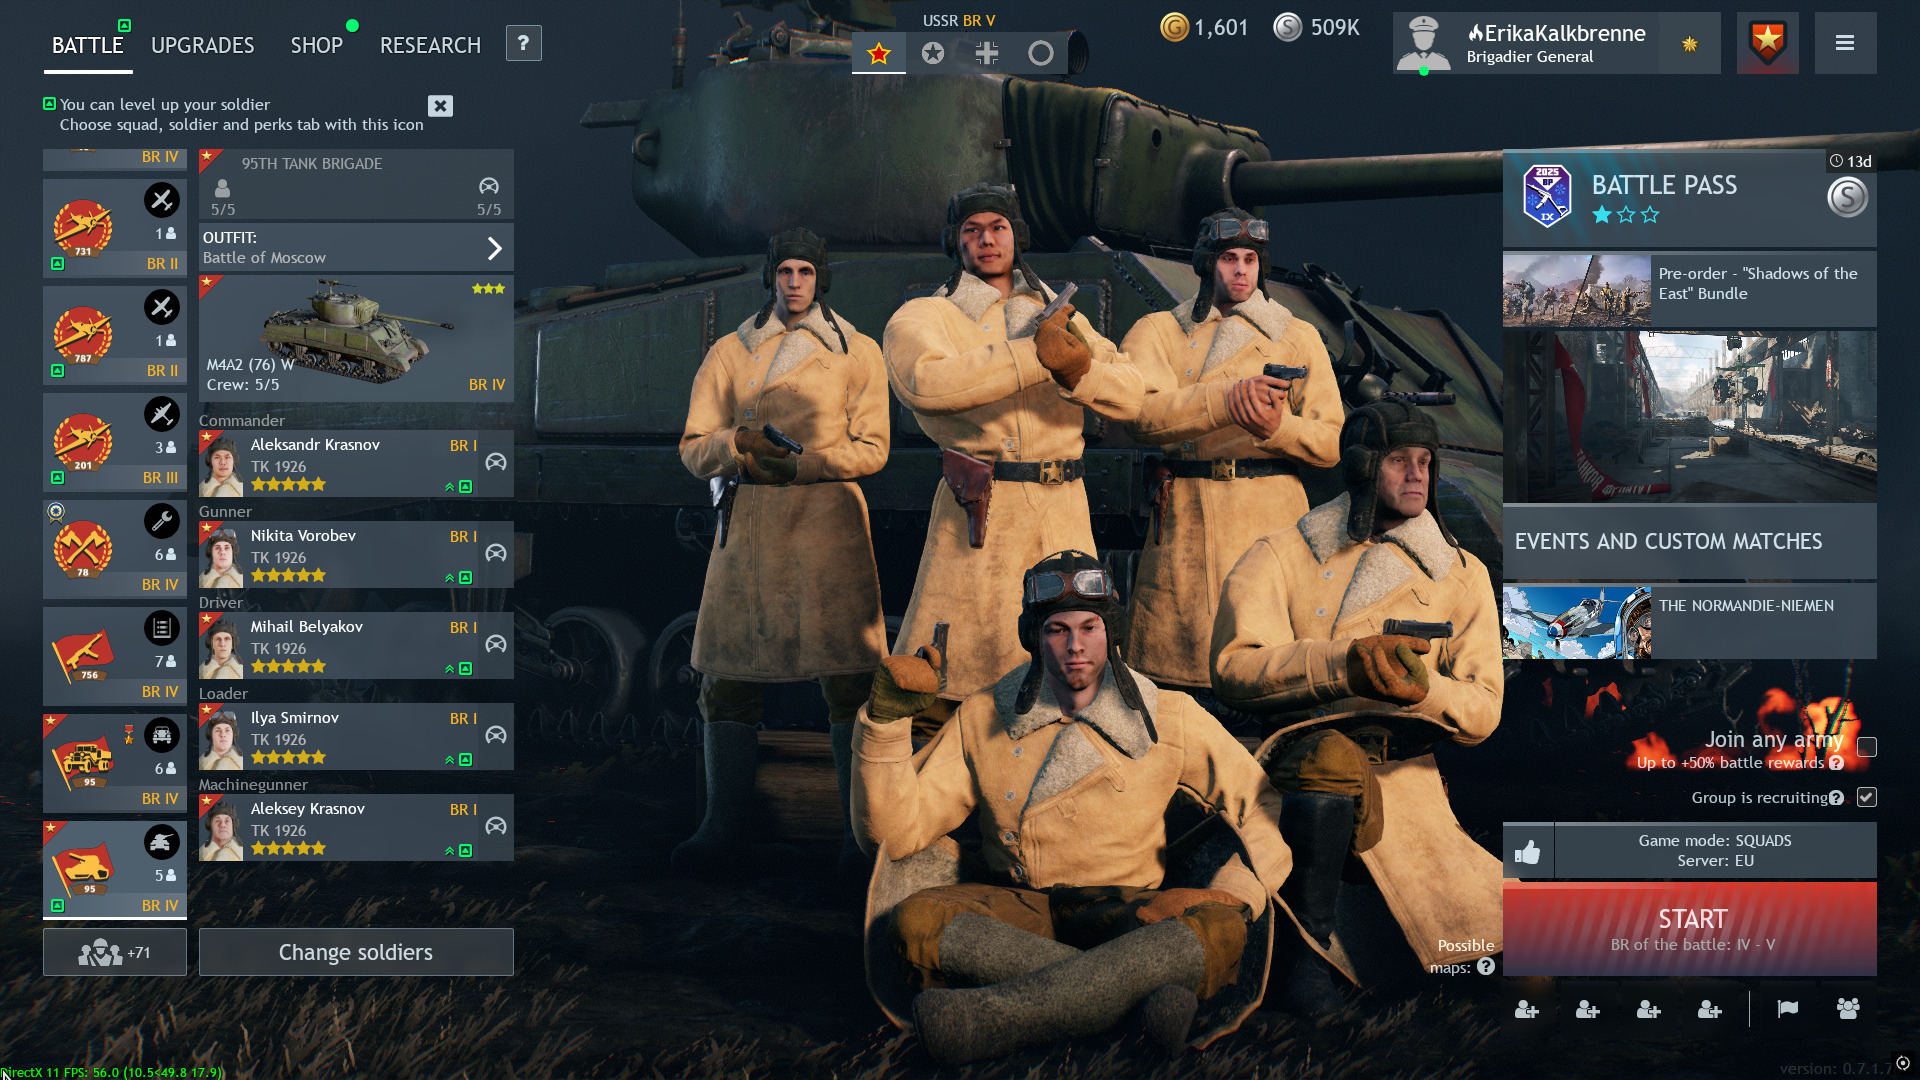Click the USSR red shield emblem

[x=1767, y=43]
